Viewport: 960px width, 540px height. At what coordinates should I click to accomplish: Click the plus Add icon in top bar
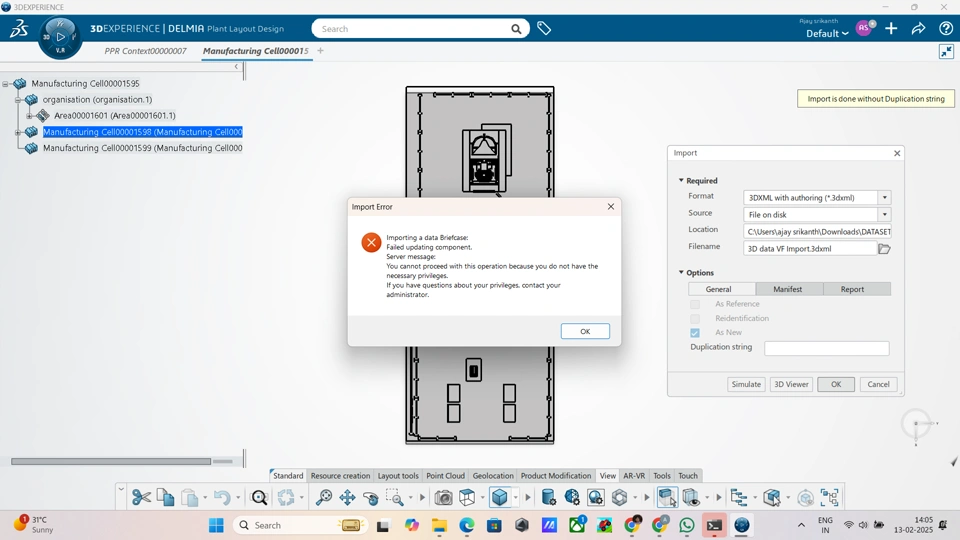[x=891, y=28]
